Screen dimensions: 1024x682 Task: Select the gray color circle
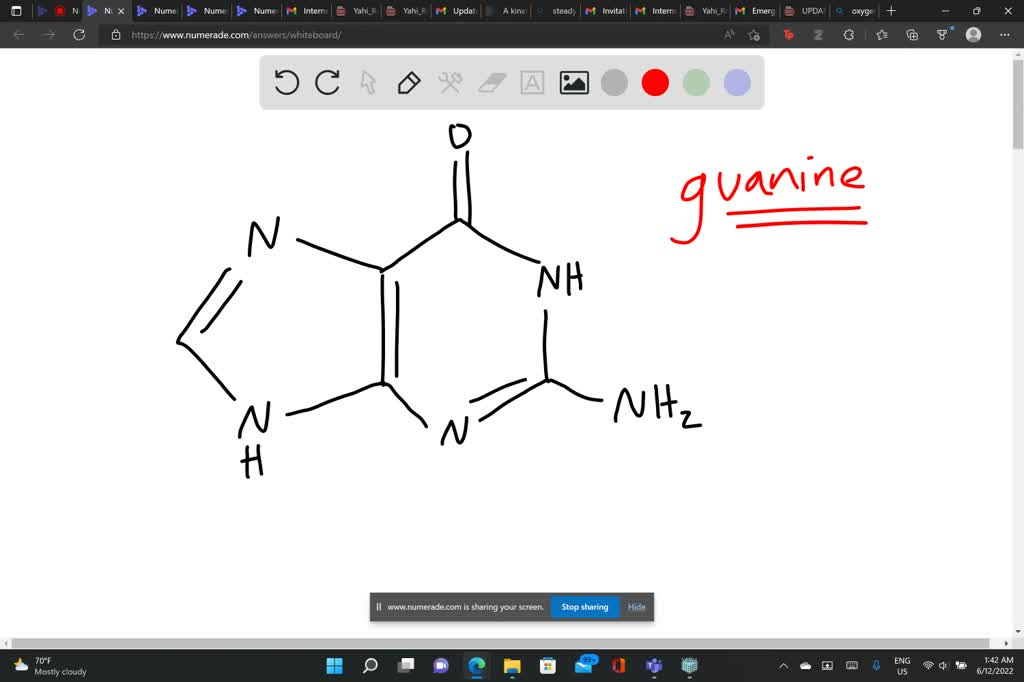coord(614,83)
